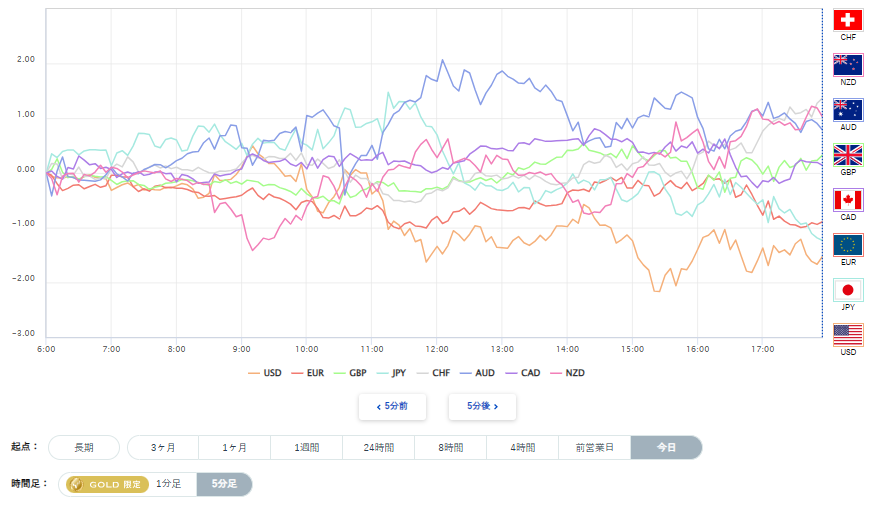Image resolution: width=871 pixels, height=505 pixels.
Task: Click the GBP British flag icon
Action: (x=848, y=155)
